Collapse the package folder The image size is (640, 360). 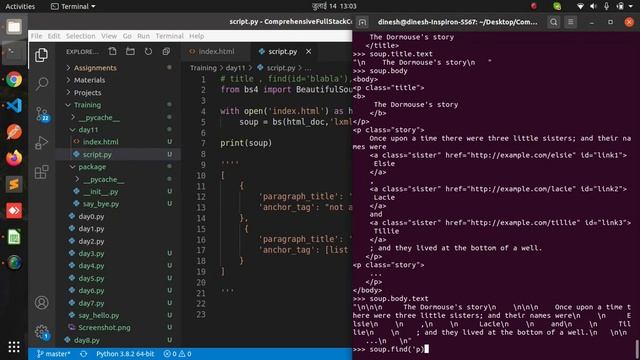(x=92, y=167)
